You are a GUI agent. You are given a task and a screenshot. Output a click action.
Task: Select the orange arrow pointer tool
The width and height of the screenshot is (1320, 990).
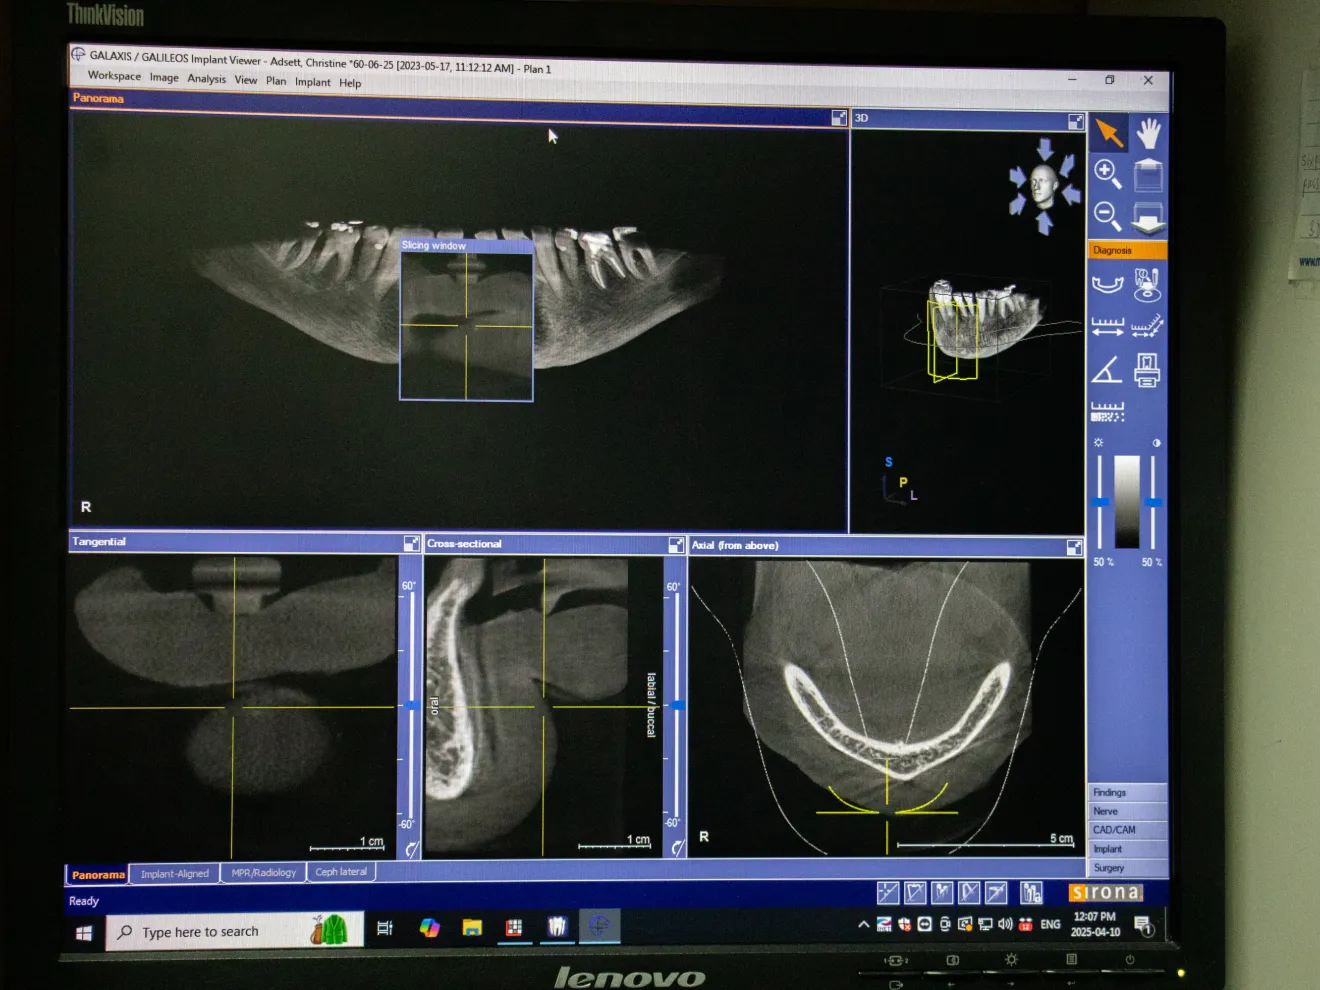[1108, 133]
